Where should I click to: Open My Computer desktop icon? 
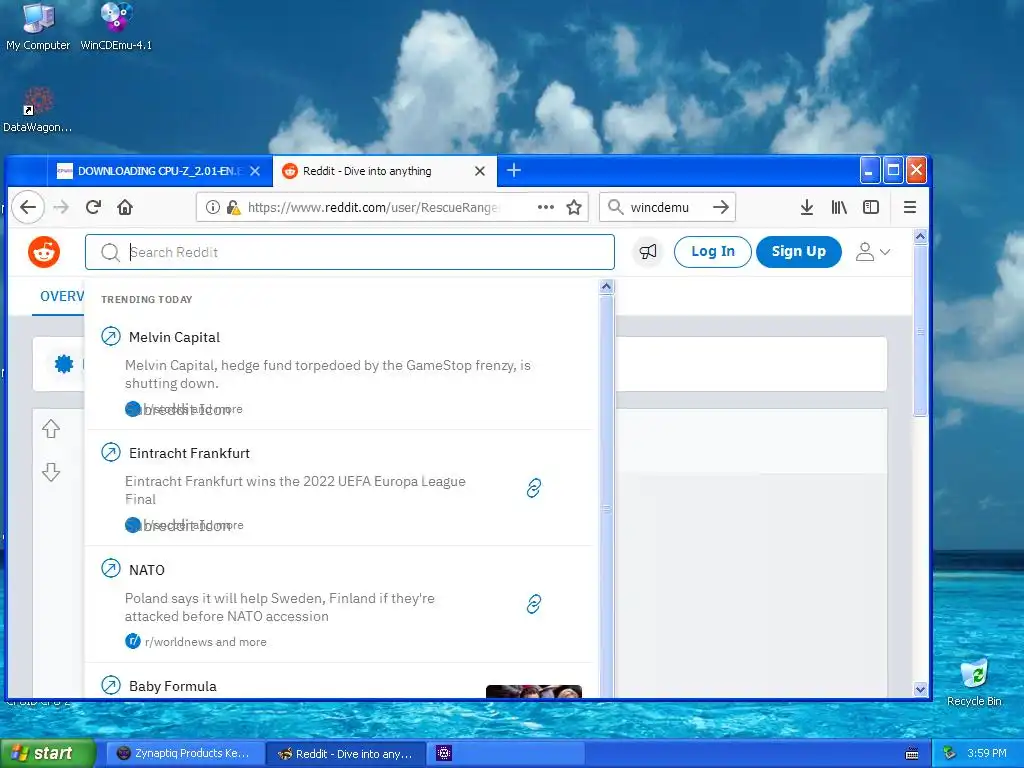point(38,27)
